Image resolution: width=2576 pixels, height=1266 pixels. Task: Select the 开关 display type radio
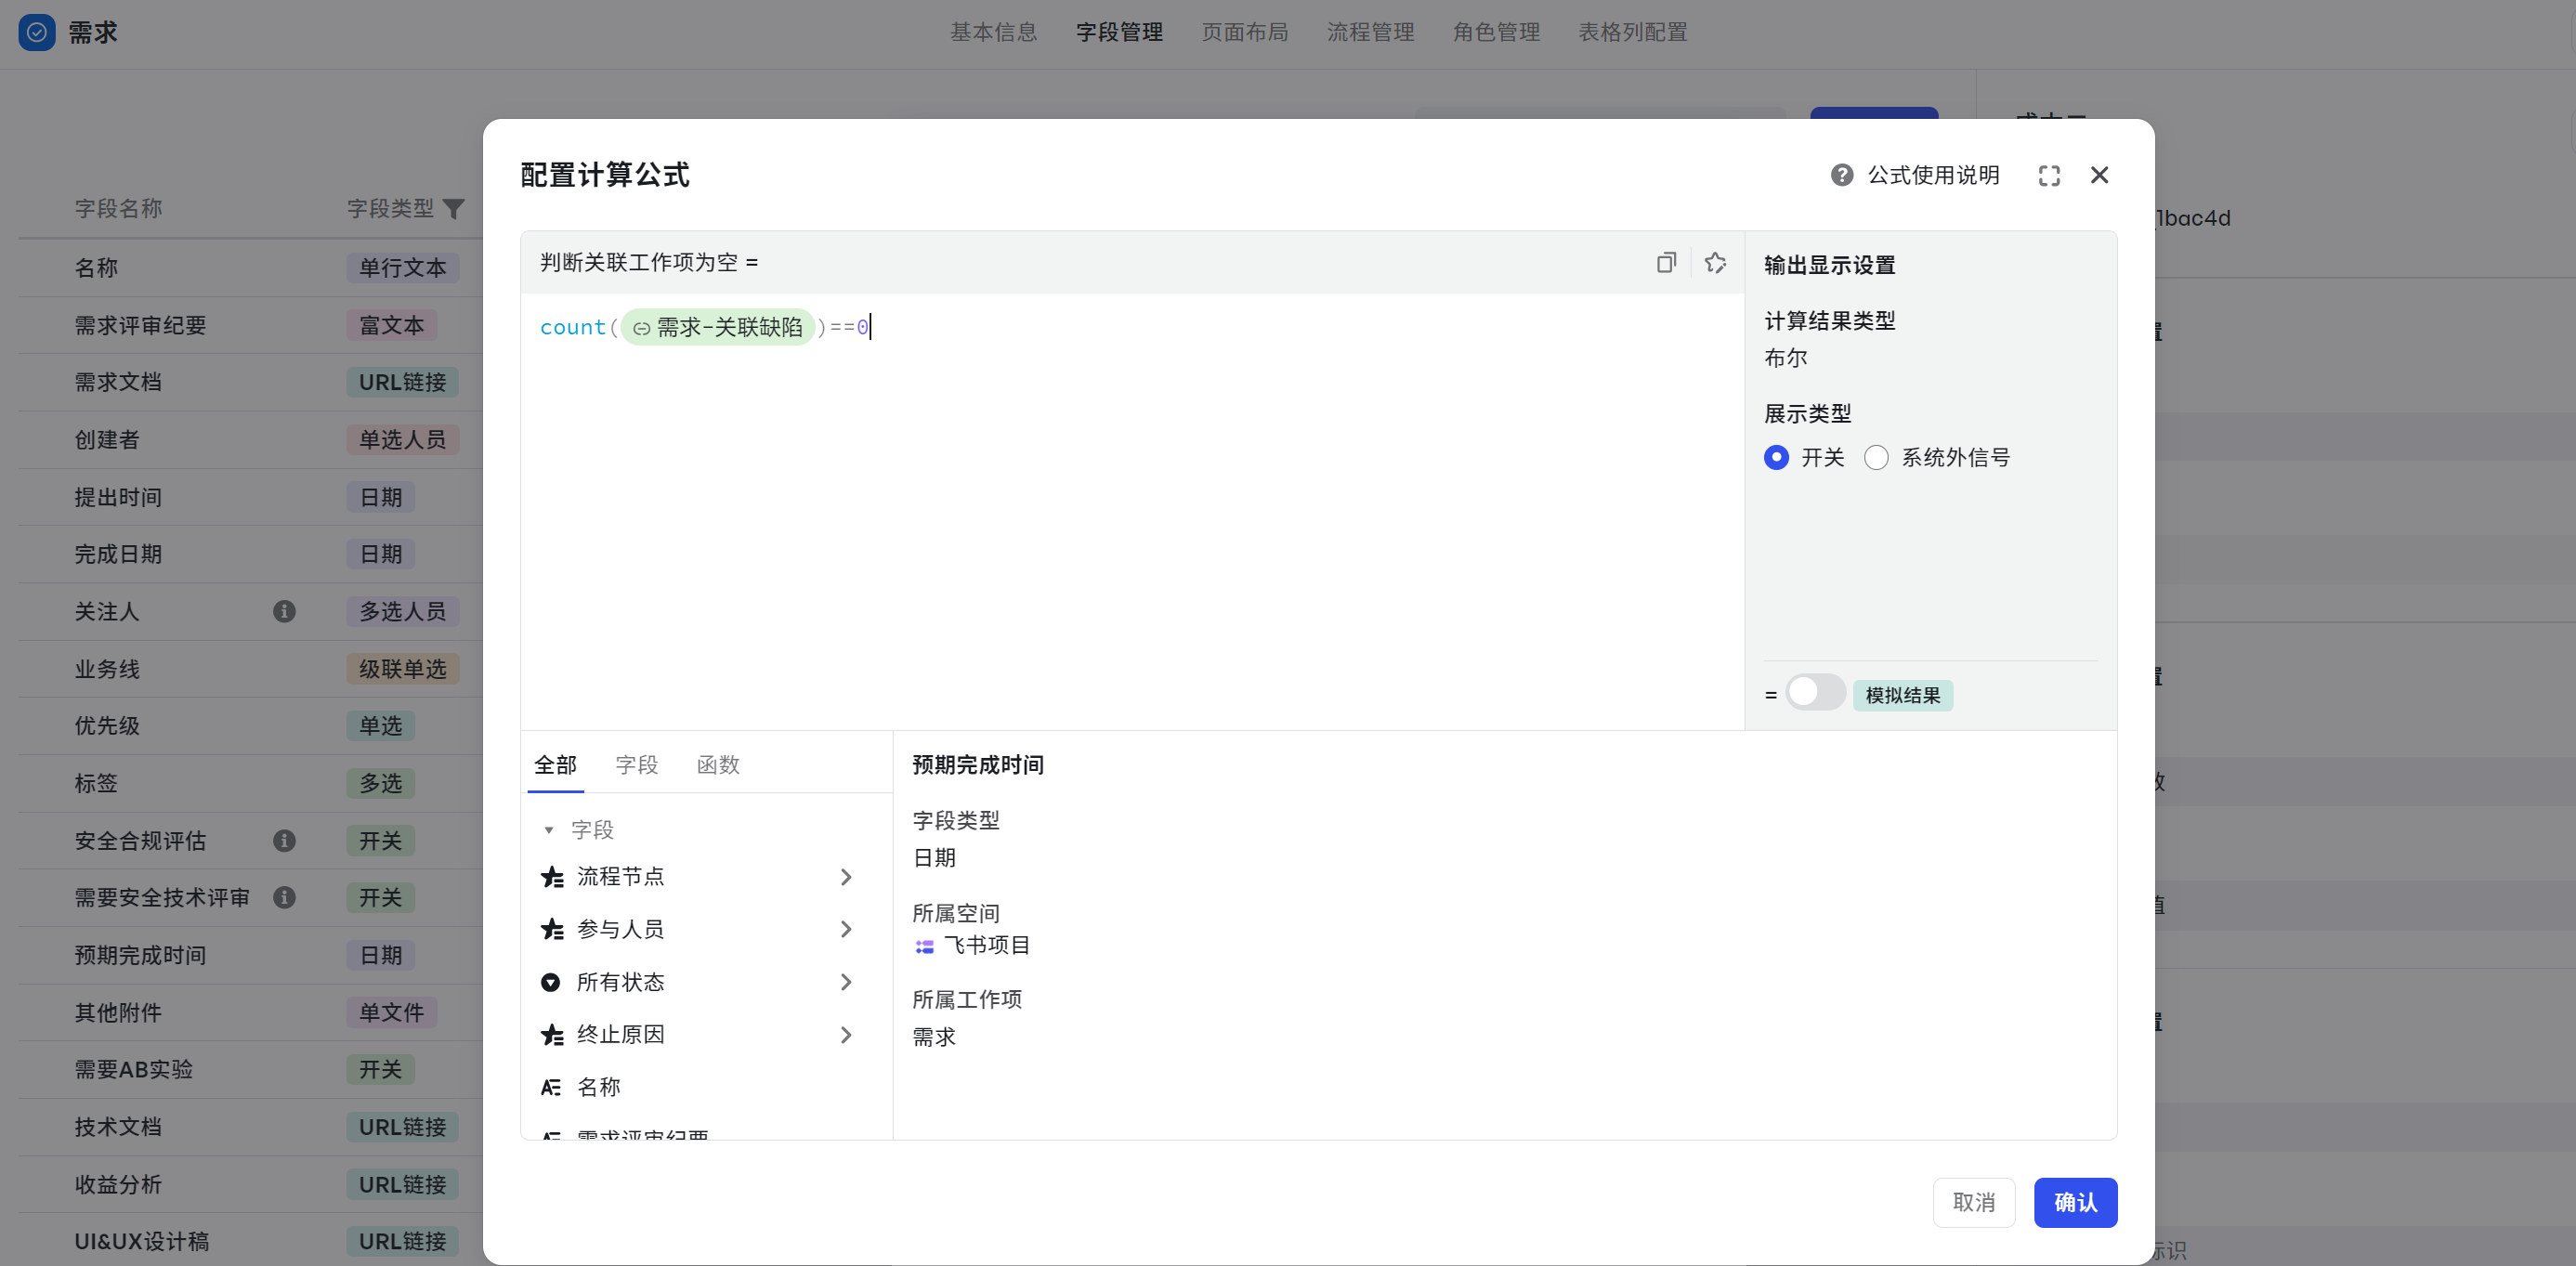pyautogui.click(x=1776, y=458)
